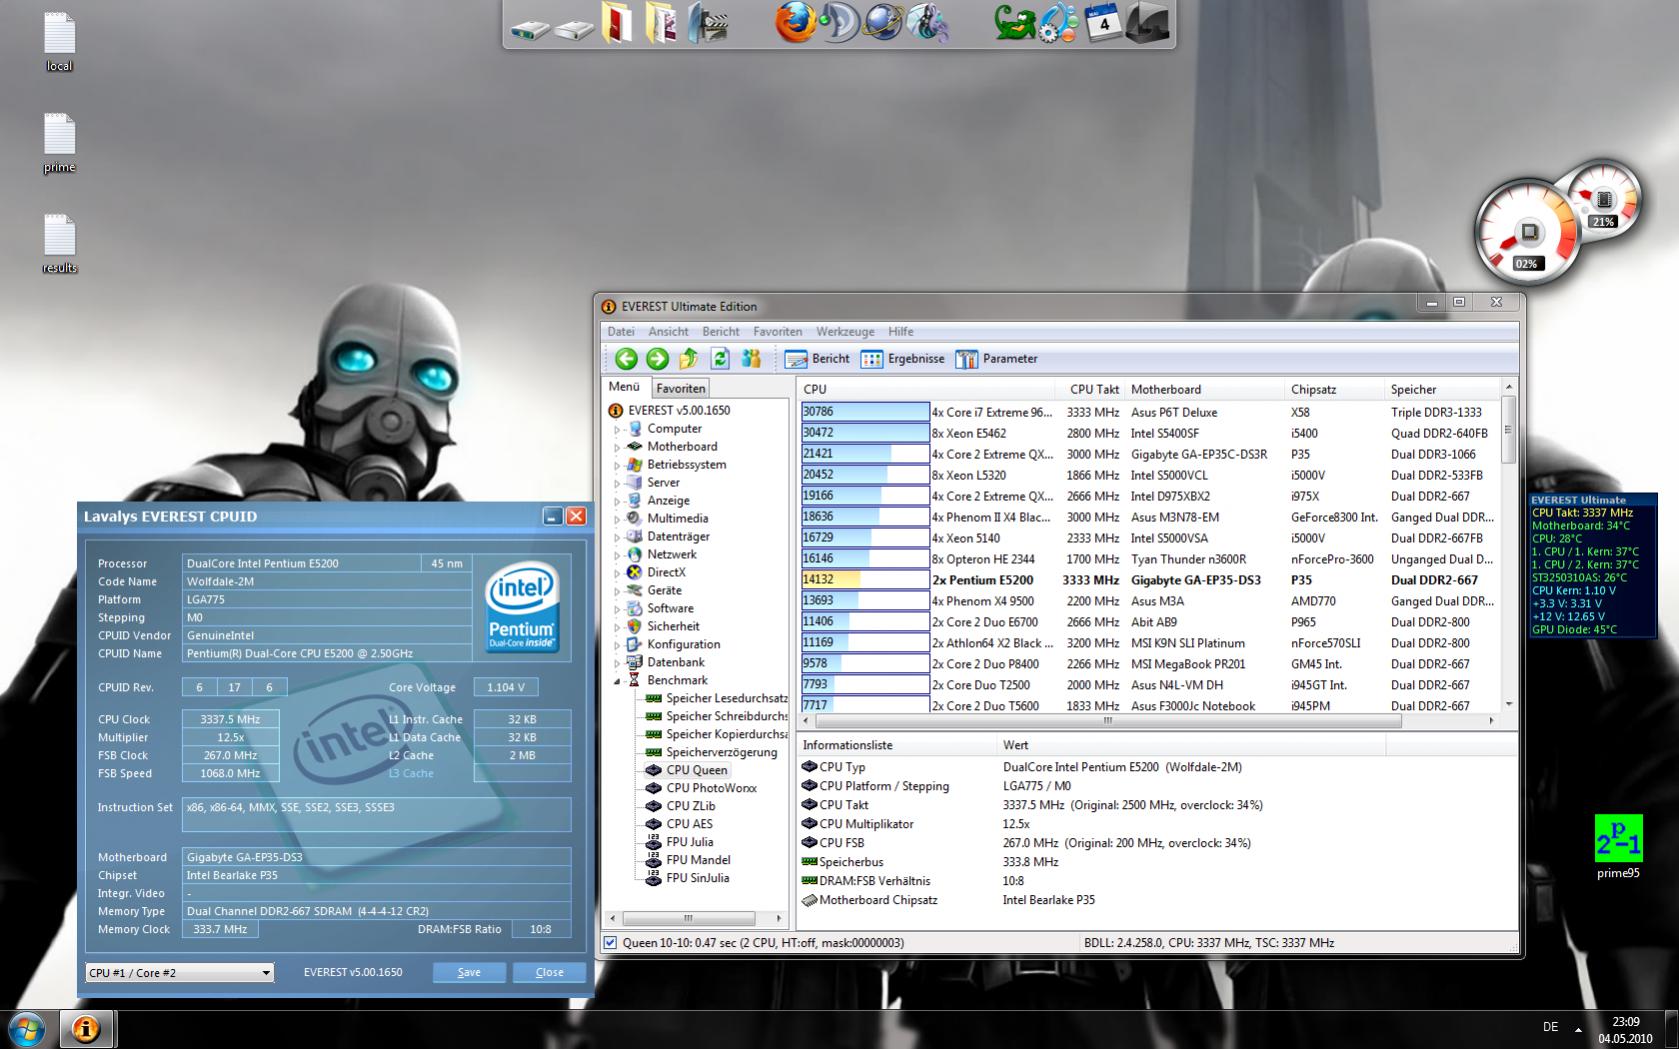Select EVEREST icon in the taskbar
The image size is (1679, 1049).
[x=86, y=1028]
